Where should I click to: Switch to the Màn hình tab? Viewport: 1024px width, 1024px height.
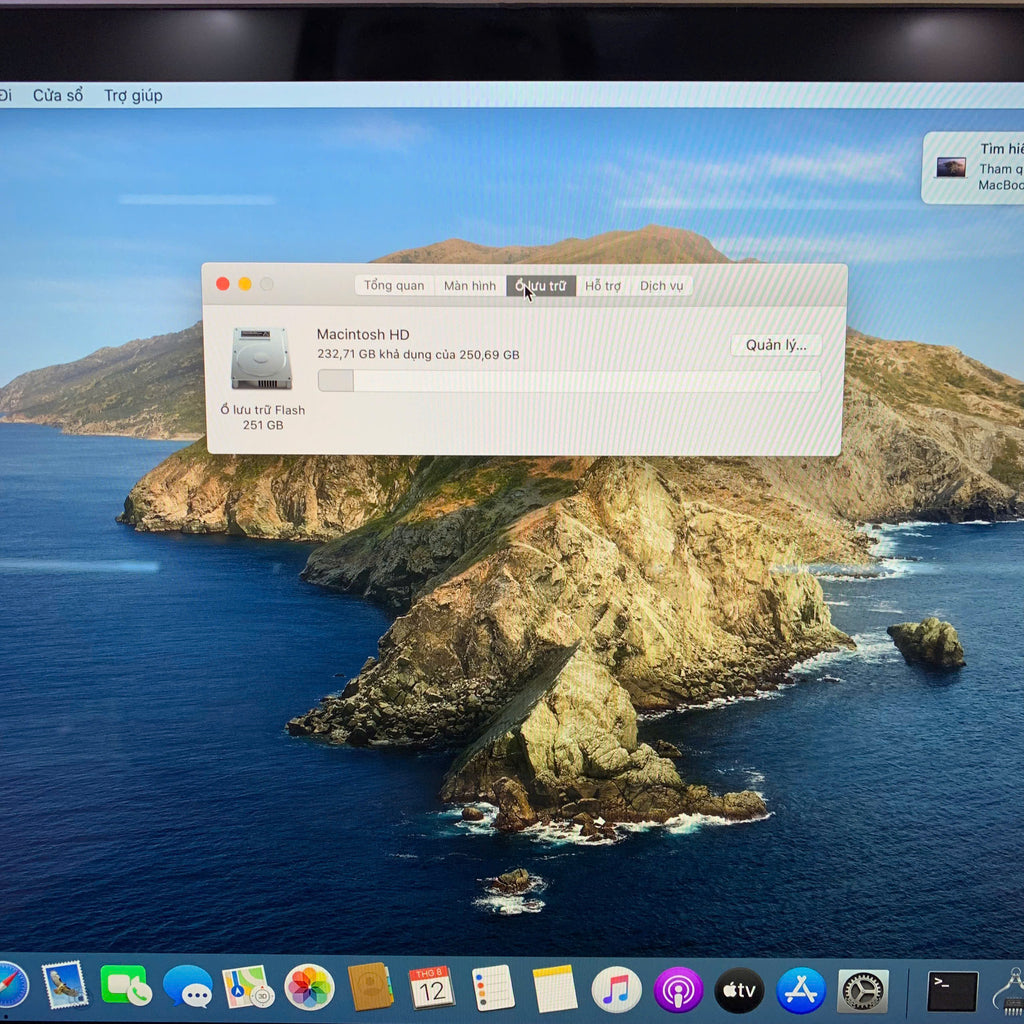pos(470,285)
